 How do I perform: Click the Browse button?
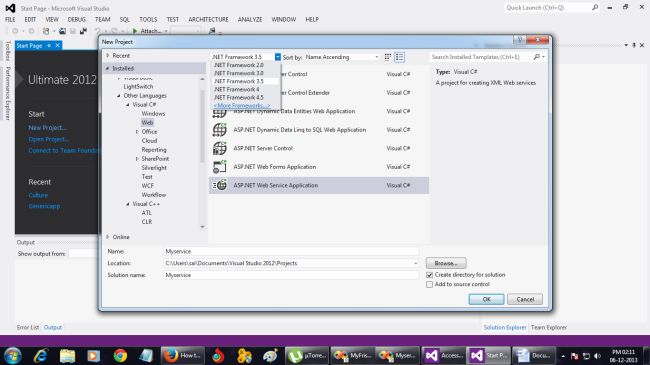pos(446,263)
